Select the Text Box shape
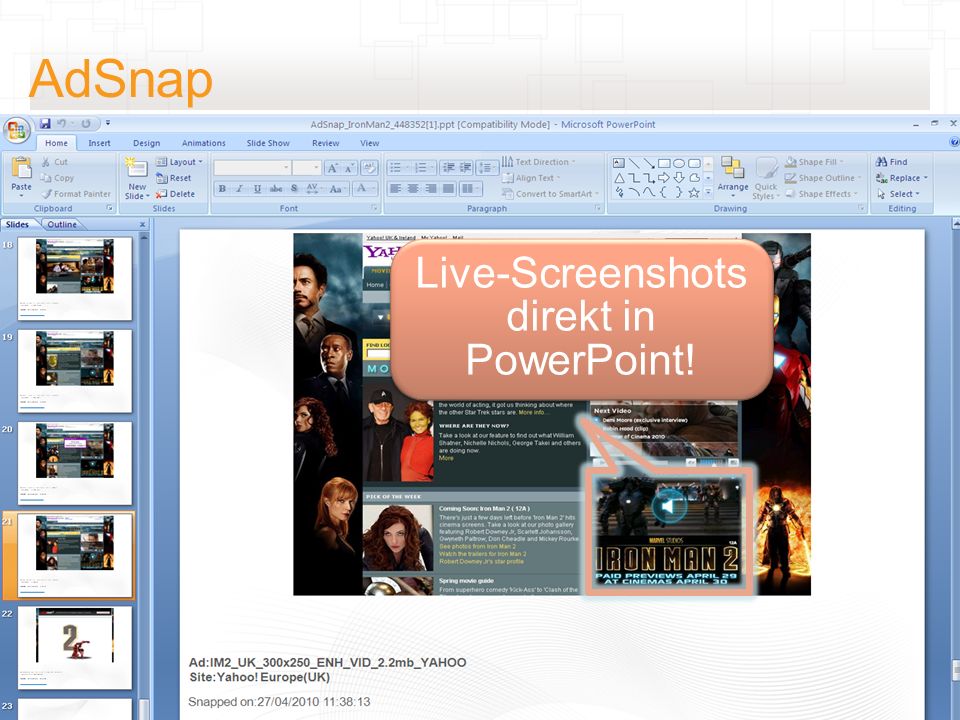The image size is (960, 720). pos(619,163)
